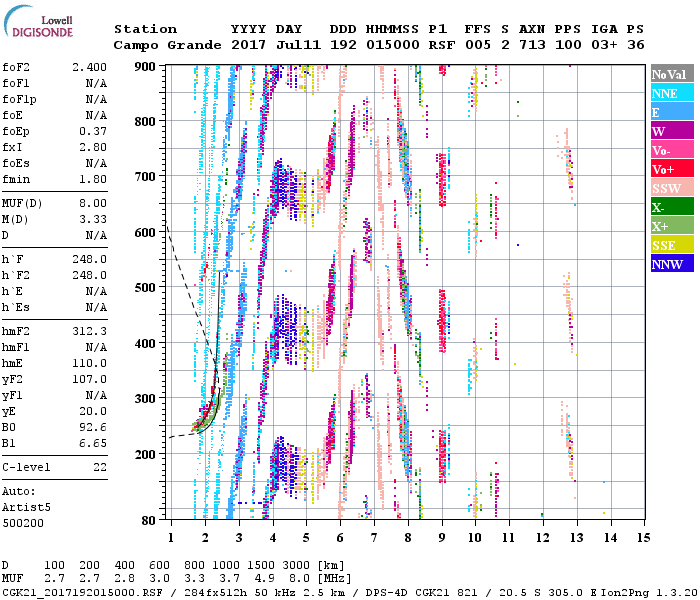Click the MUF value 4.9

click(265, 579)
